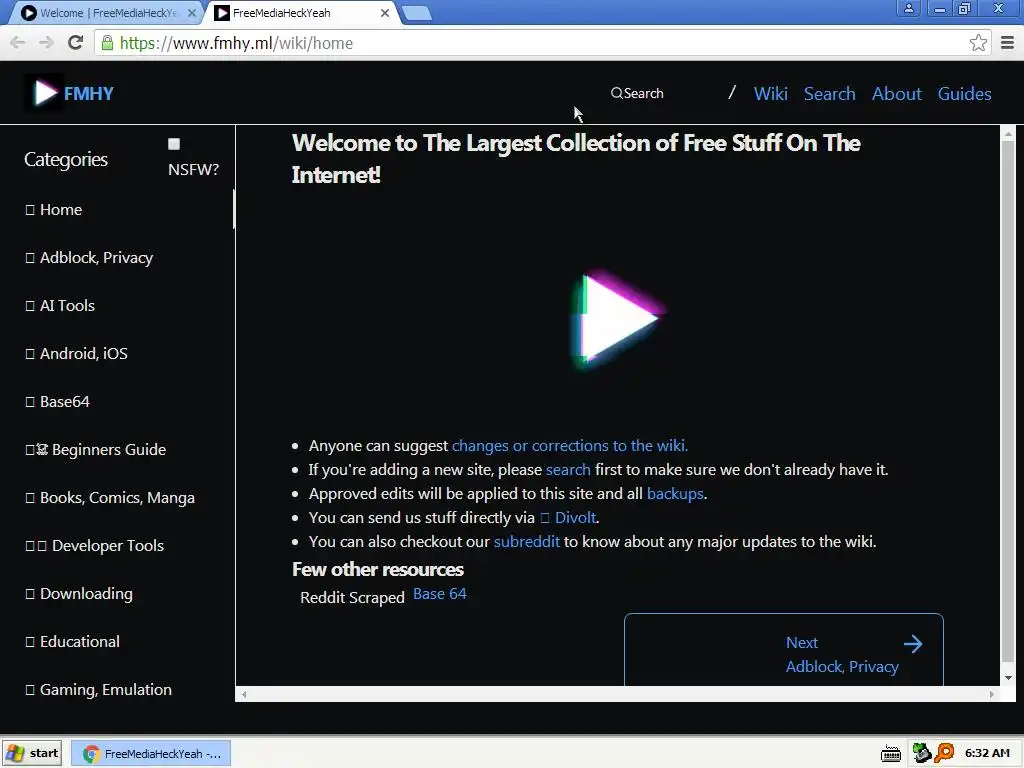This screenshot has height=768, width=1024.
Task: Click the large play logo image
Action: (x=618, y=318)
